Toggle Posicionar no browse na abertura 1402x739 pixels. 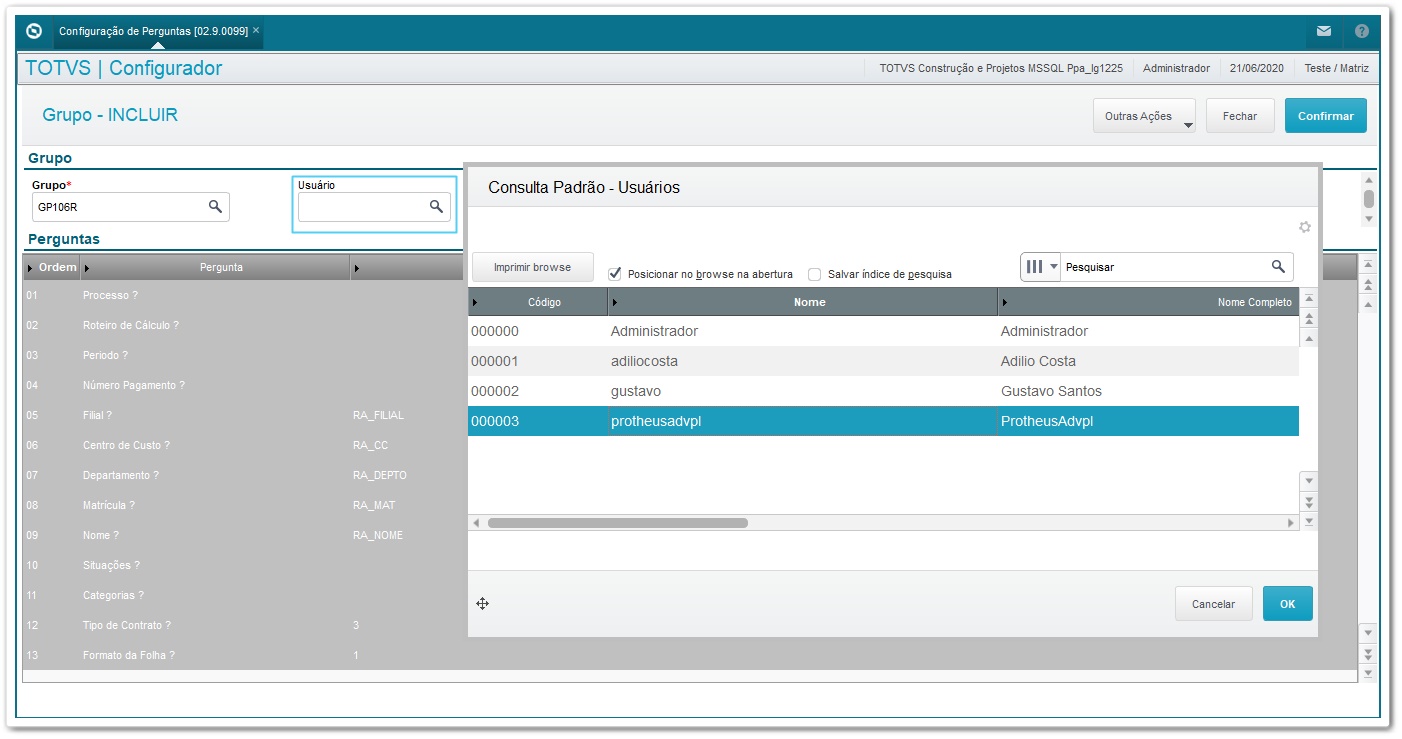pos(615,274)
